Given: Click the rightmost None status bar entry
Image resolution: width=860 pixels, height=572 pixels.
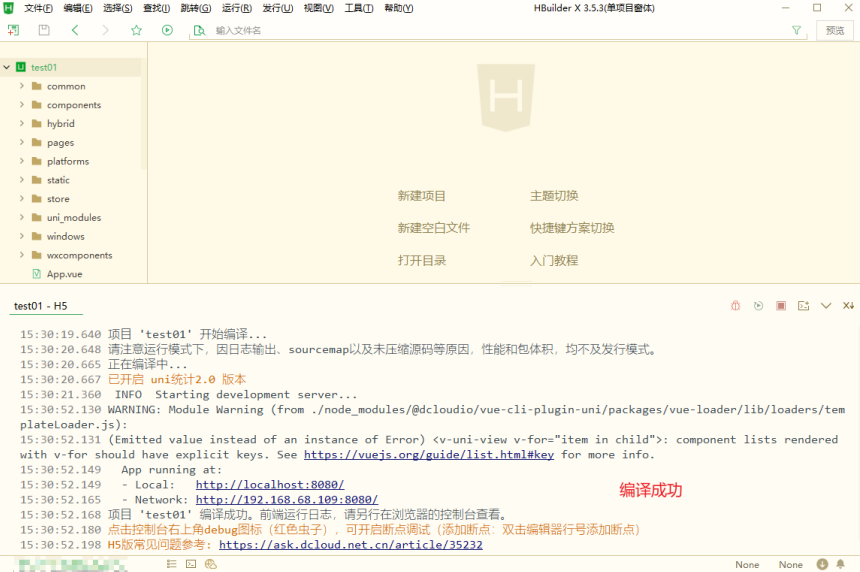Looking at the screenshot, I should (x=790, y=564).
